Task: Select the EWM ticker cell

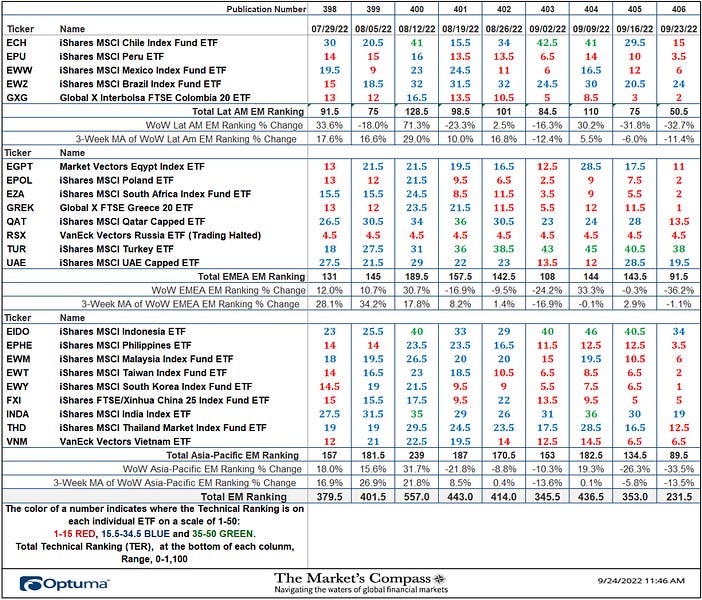Action: click(18, 359)
